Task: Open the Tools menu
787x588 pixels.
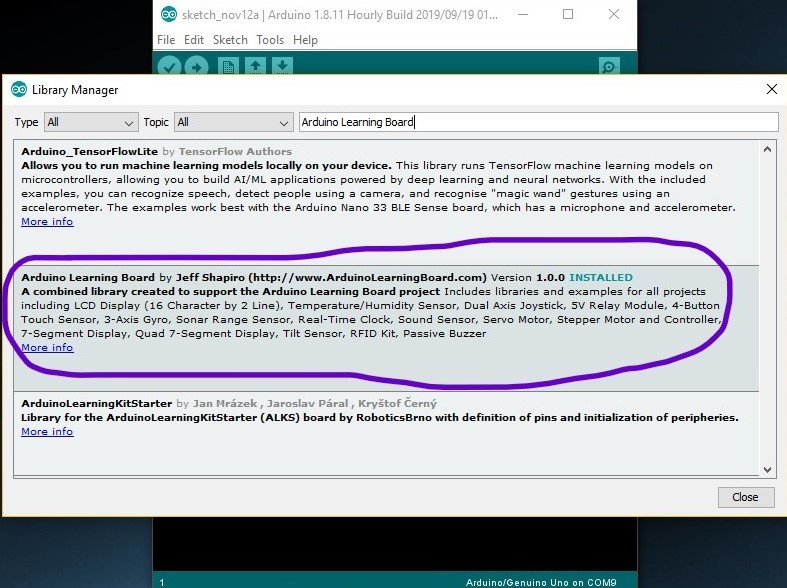Action: tap(270, 40)
